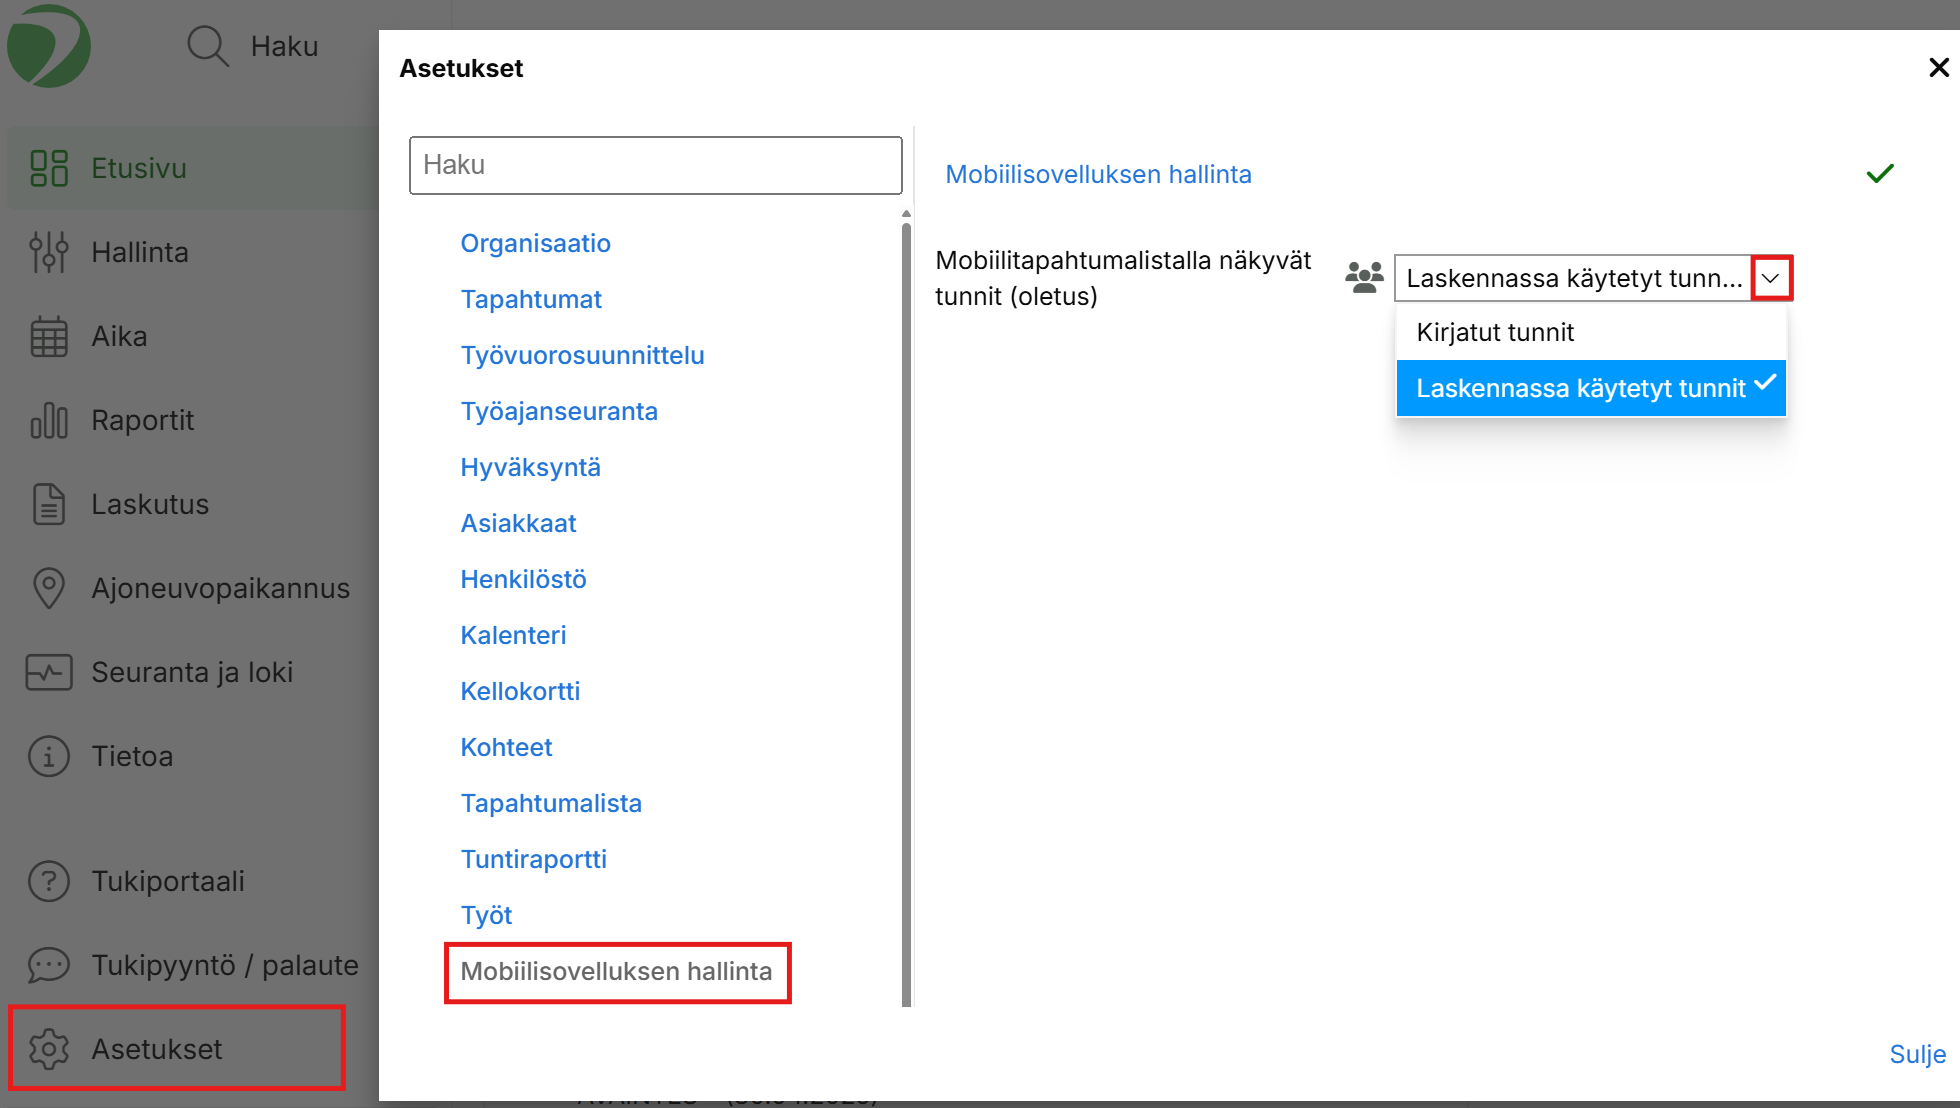Click the Laskutus document icon
The image size is (1960, 1108).
tap(48, 504)
